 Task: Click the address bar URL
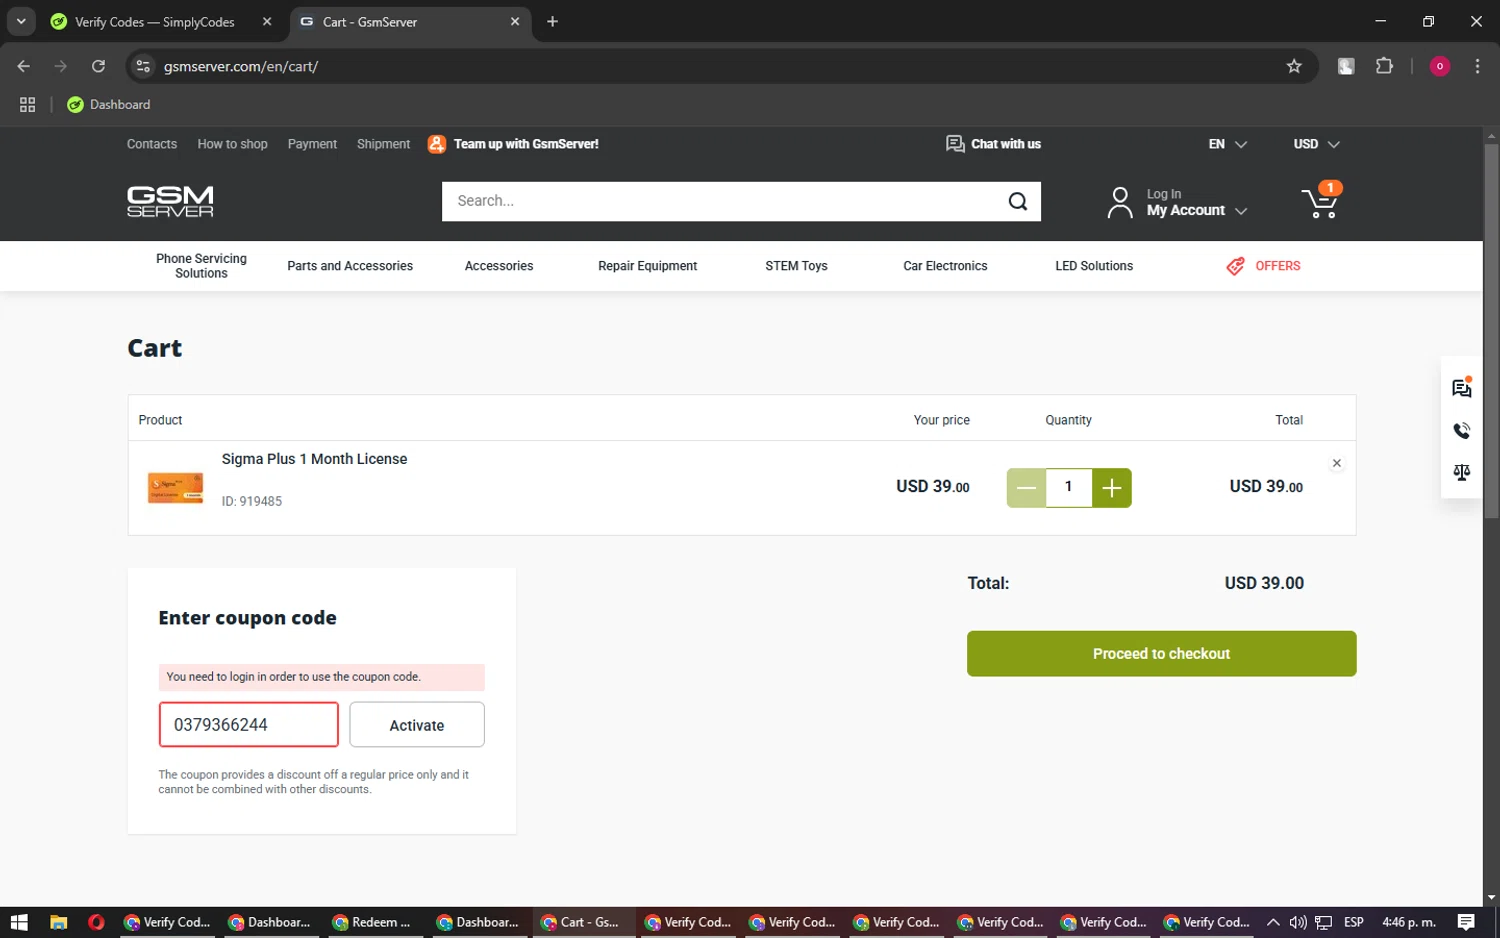point(241,66)
